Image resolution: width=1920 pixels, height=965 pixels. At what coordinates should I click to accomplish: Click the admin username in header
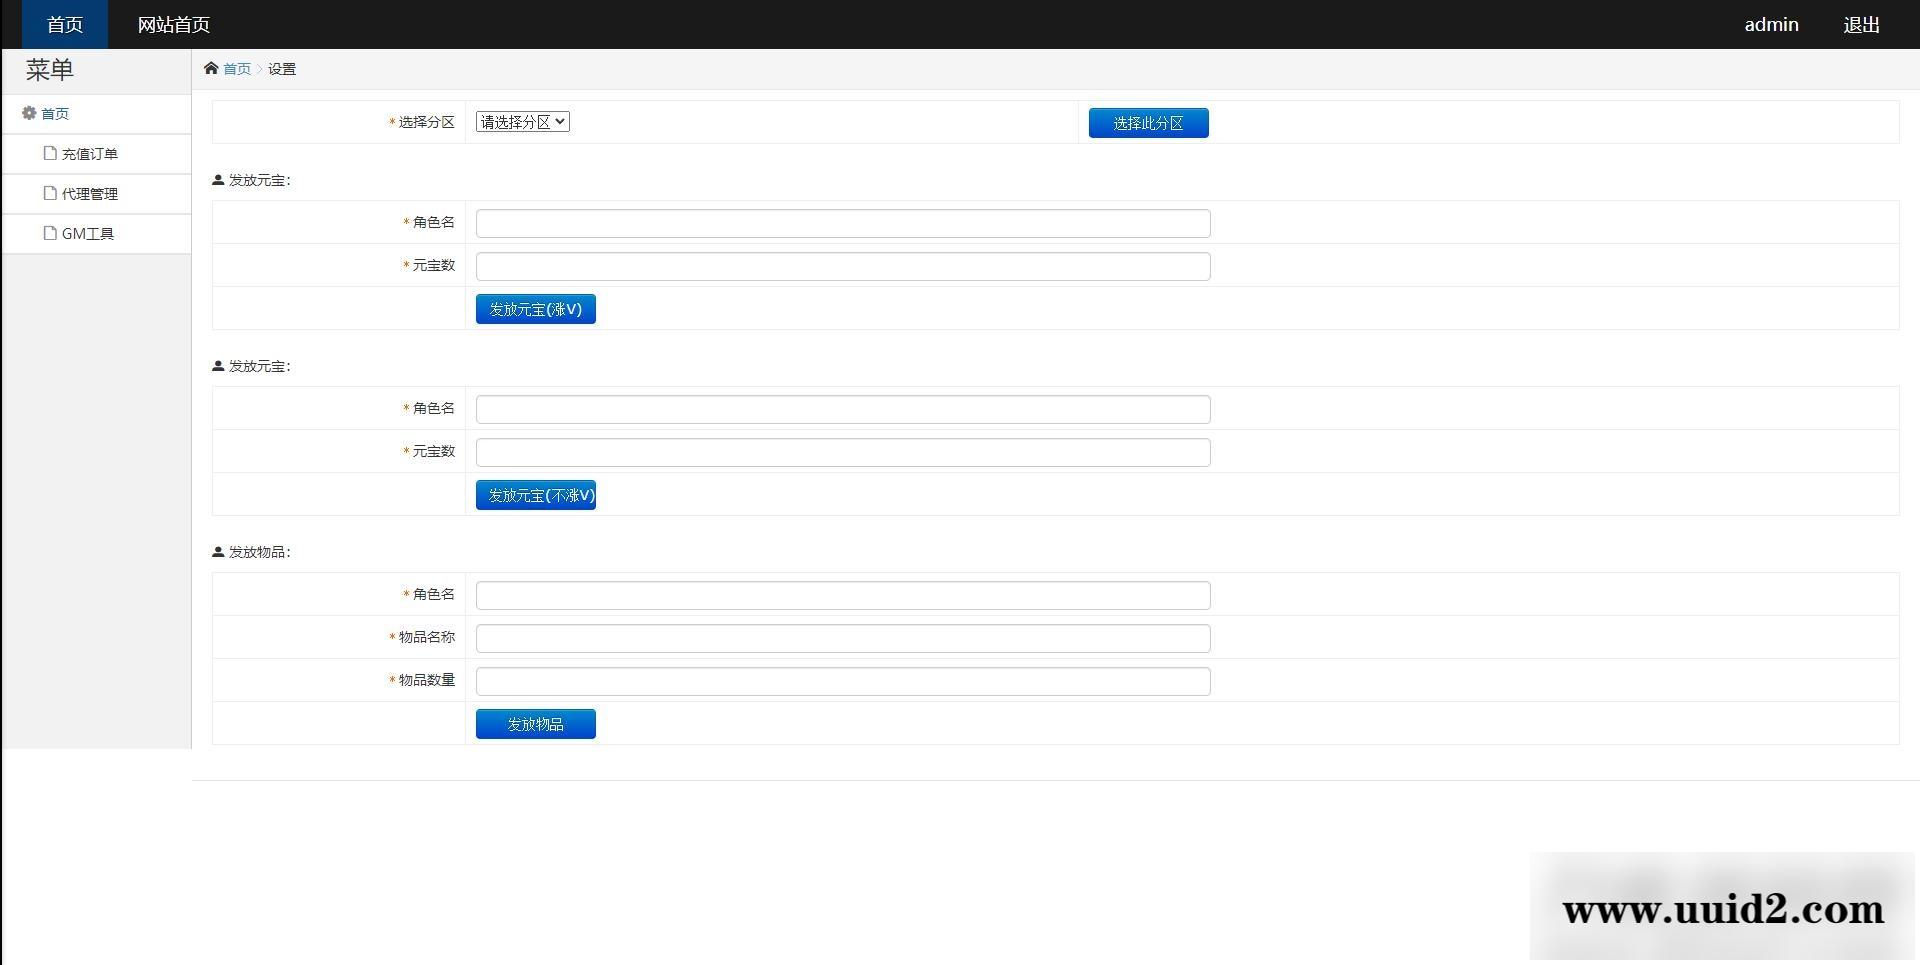pos(1771,24)
